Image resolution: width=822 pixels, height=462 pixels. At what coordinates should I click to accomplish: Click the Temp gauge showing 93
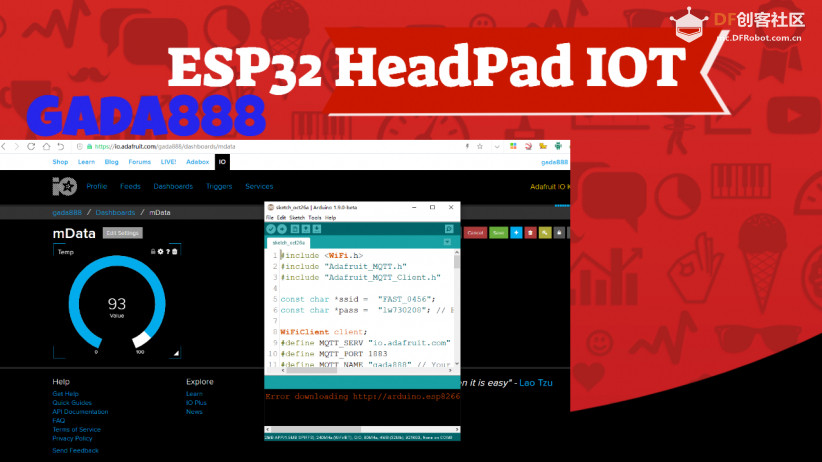[117, 303]
